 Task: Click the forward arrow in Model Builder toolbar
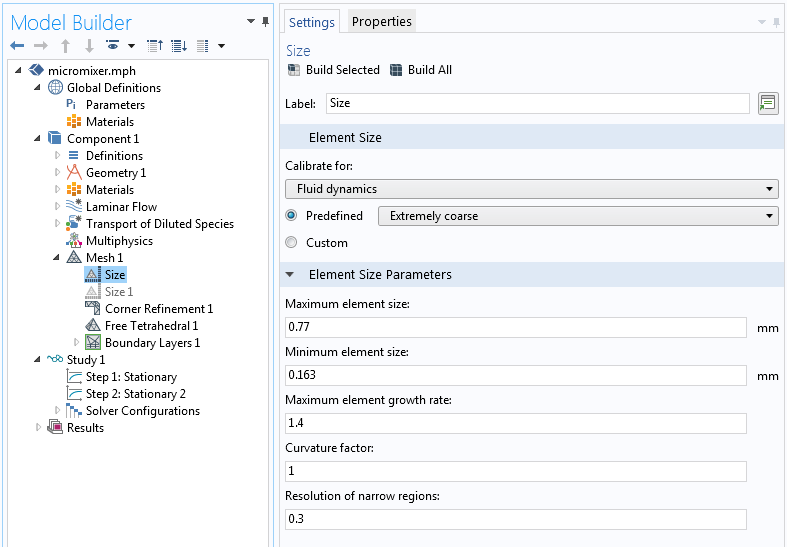[x=41, y=46]
